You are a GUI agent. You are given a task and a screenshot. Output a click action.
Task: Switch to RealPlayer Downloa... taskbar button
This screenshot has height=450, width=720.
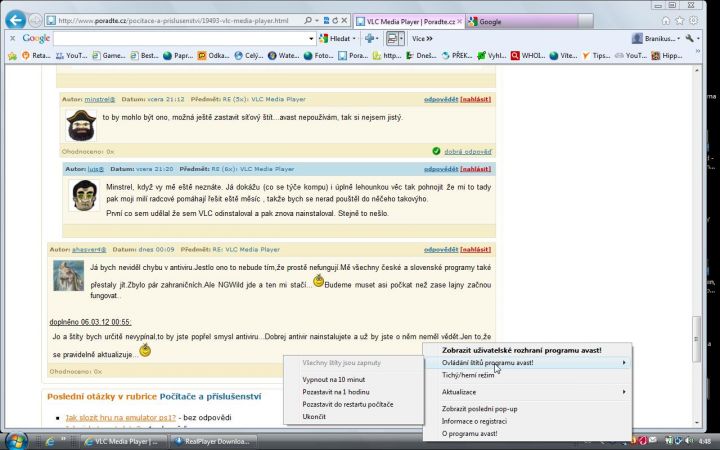coord(212,441)
